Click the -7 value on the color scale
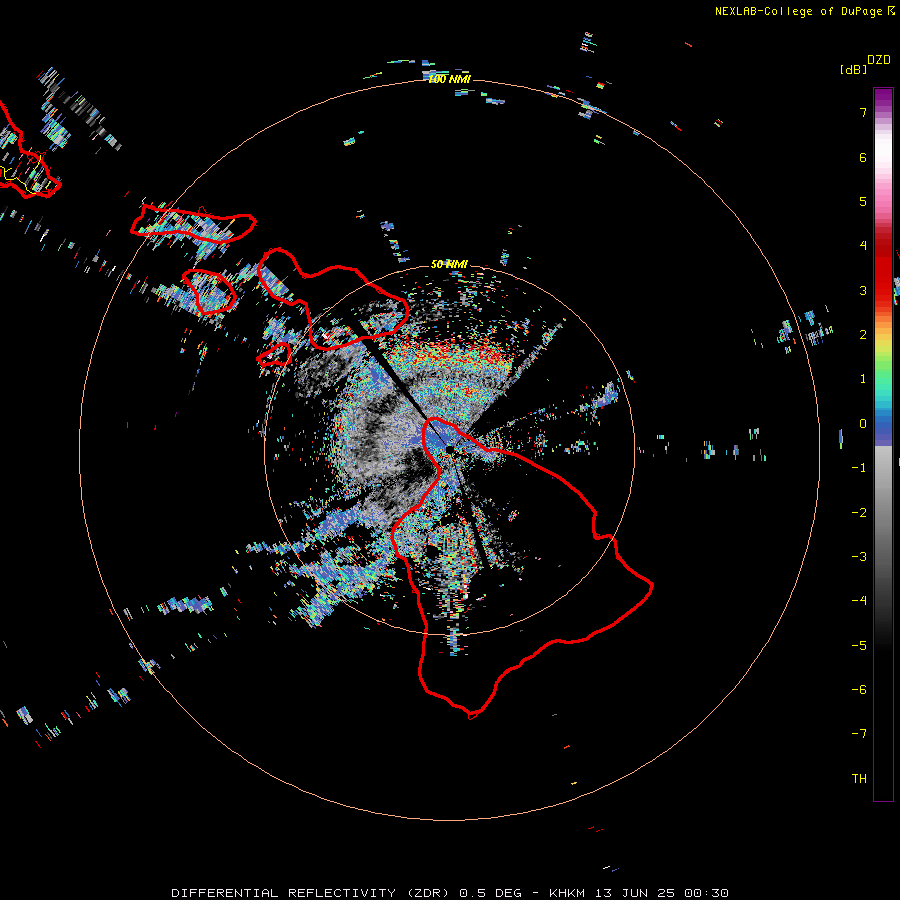Screen dimensions: 900x900 (859, 734)
